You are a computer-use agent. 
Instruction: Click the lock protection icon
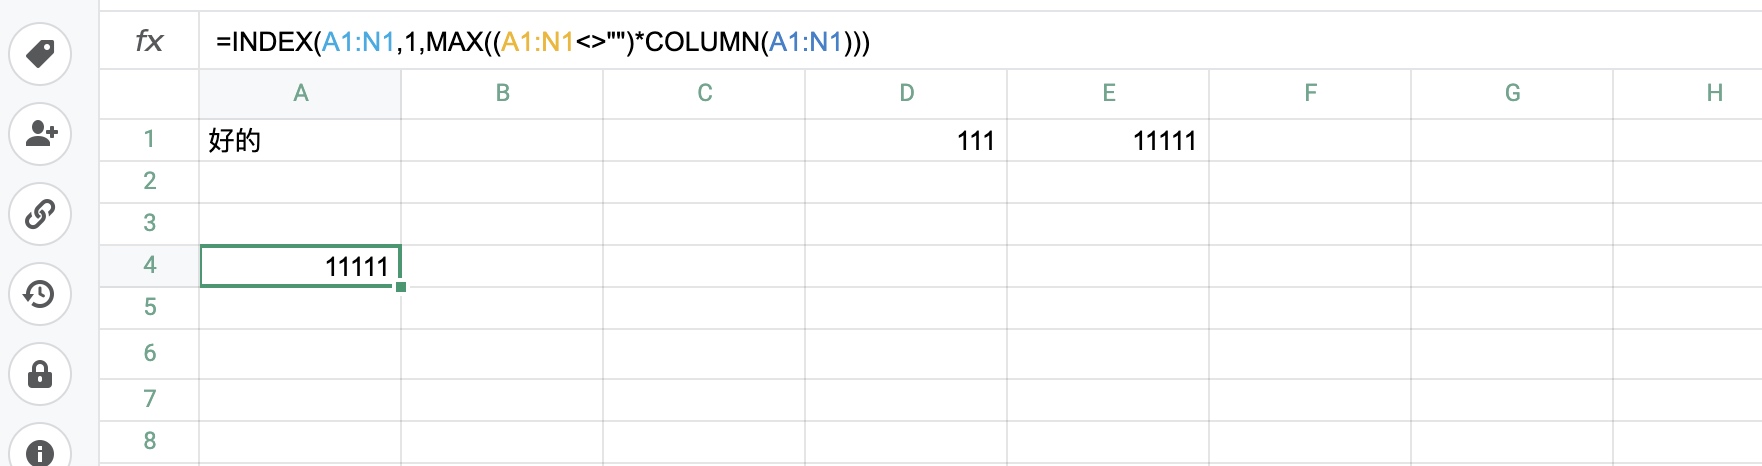tap(40, 374)
